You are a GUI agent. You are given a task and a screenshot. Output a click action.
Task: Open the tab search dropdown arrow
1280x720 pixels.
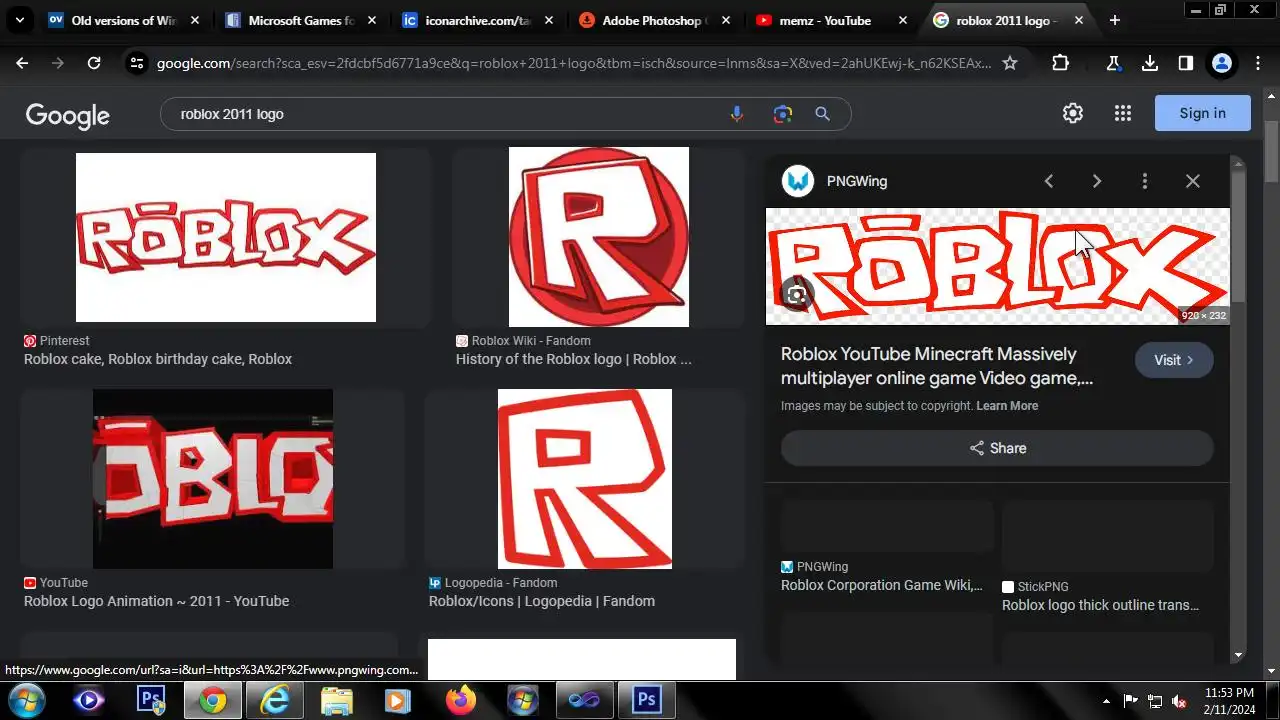(19, 20)
